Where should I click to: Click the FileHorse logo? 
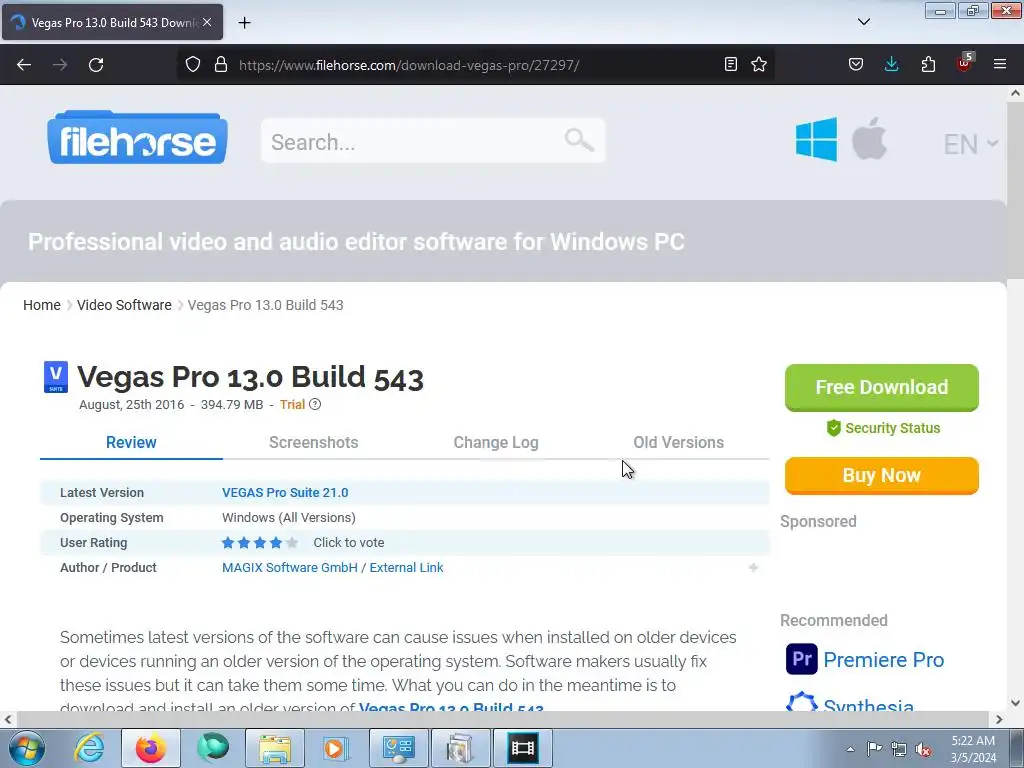click(x=137, y=137)
